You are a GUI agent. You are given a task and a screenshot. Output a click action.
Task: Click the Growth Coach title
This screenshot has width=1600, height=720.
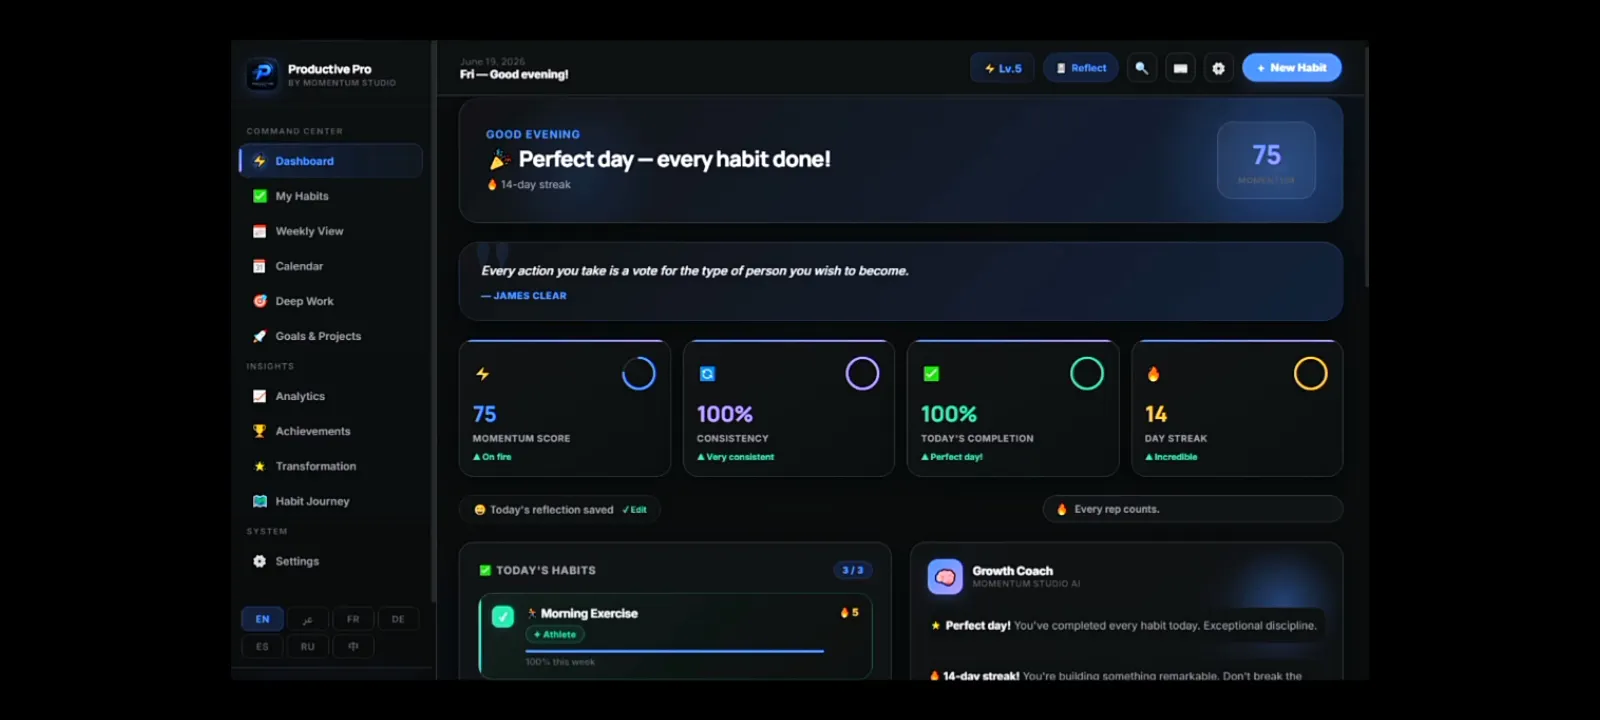[1012, 571]
